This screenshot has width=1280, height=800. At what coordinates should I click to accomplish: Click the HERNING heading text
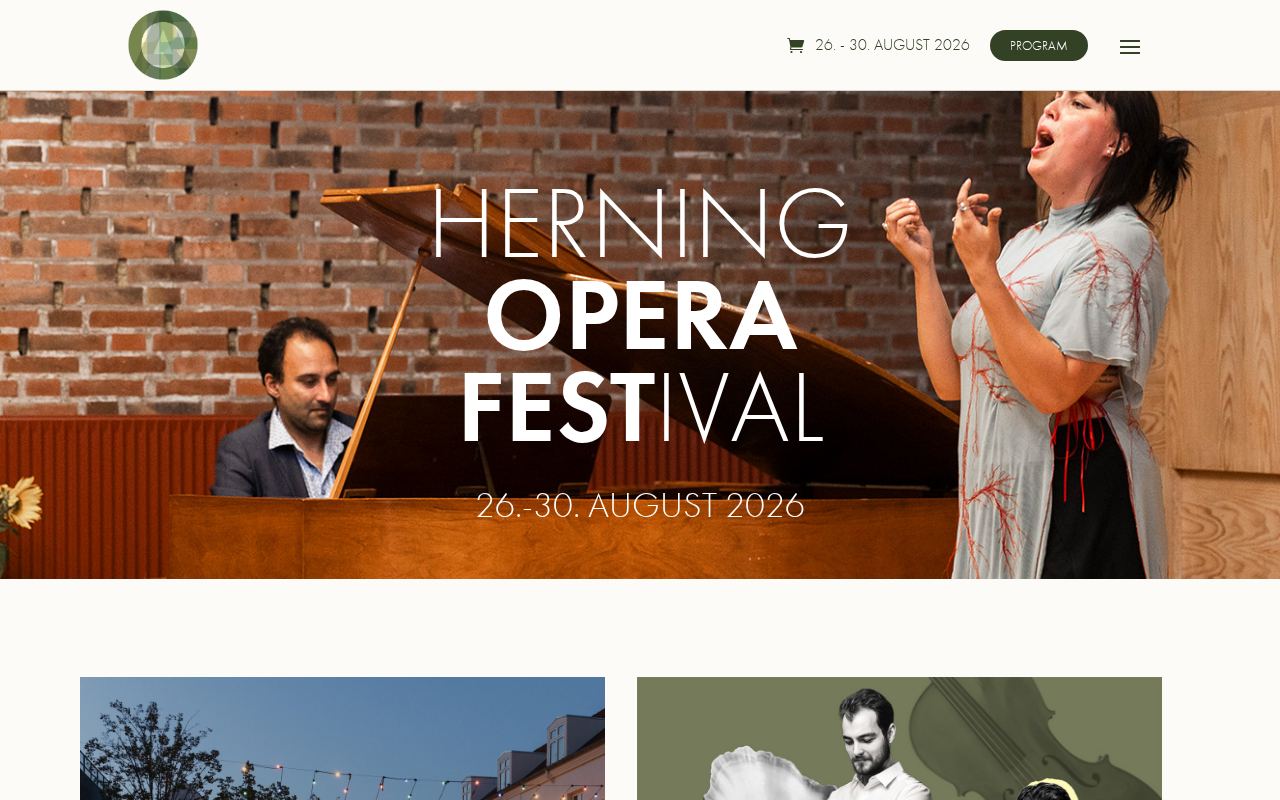640,224
